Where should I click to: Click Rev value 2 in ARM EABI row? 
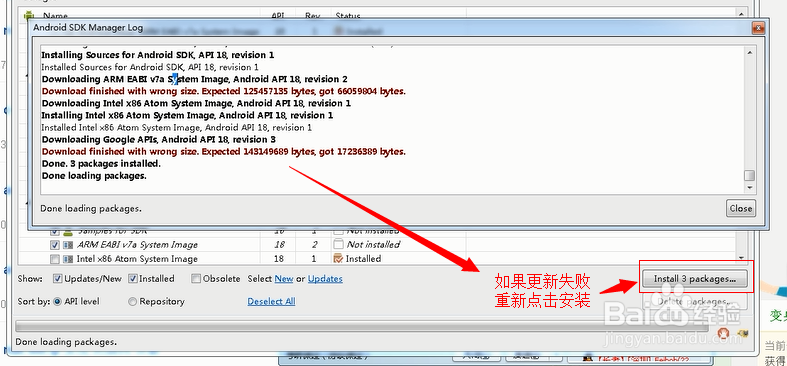pos(314,245)
